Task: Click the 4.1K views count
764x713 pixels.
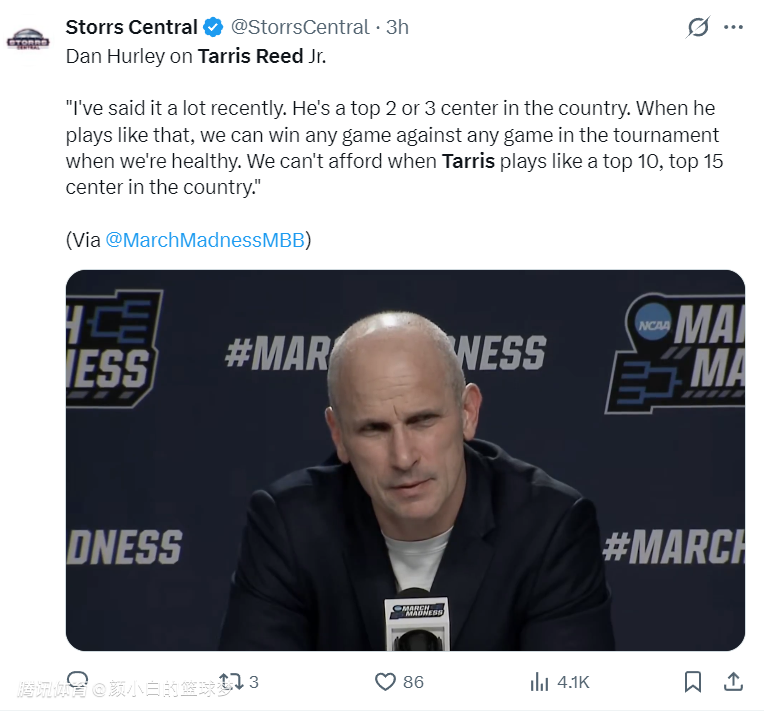Action: [573, 682]
